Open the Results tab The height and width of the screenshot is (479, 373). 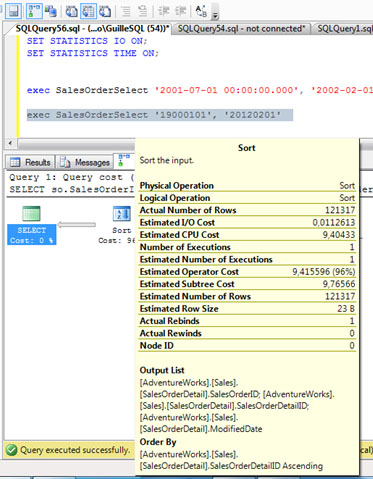point(30,162)
